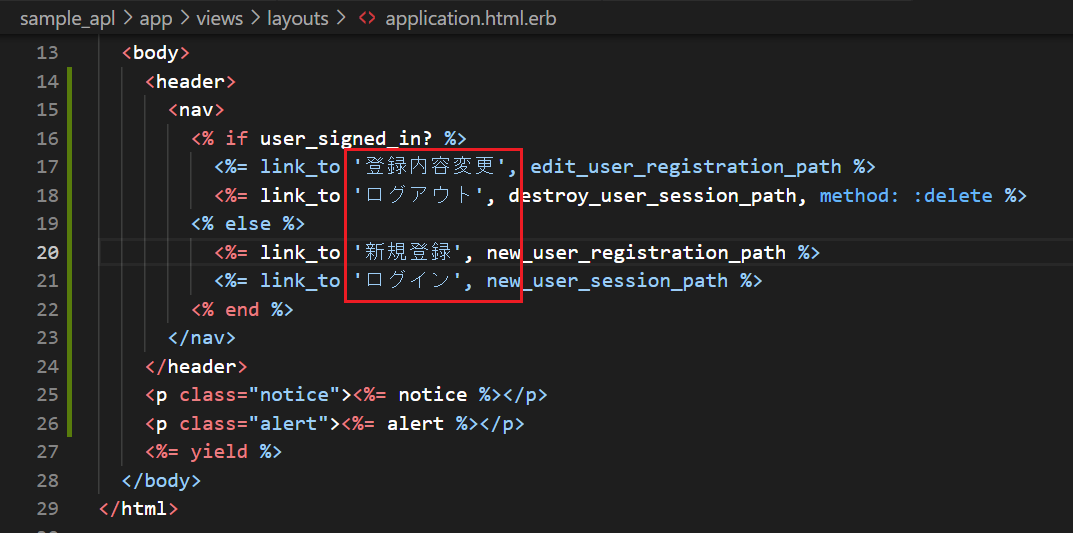
Task: Click line number 20 in gutter
Action: coord(47,252)
